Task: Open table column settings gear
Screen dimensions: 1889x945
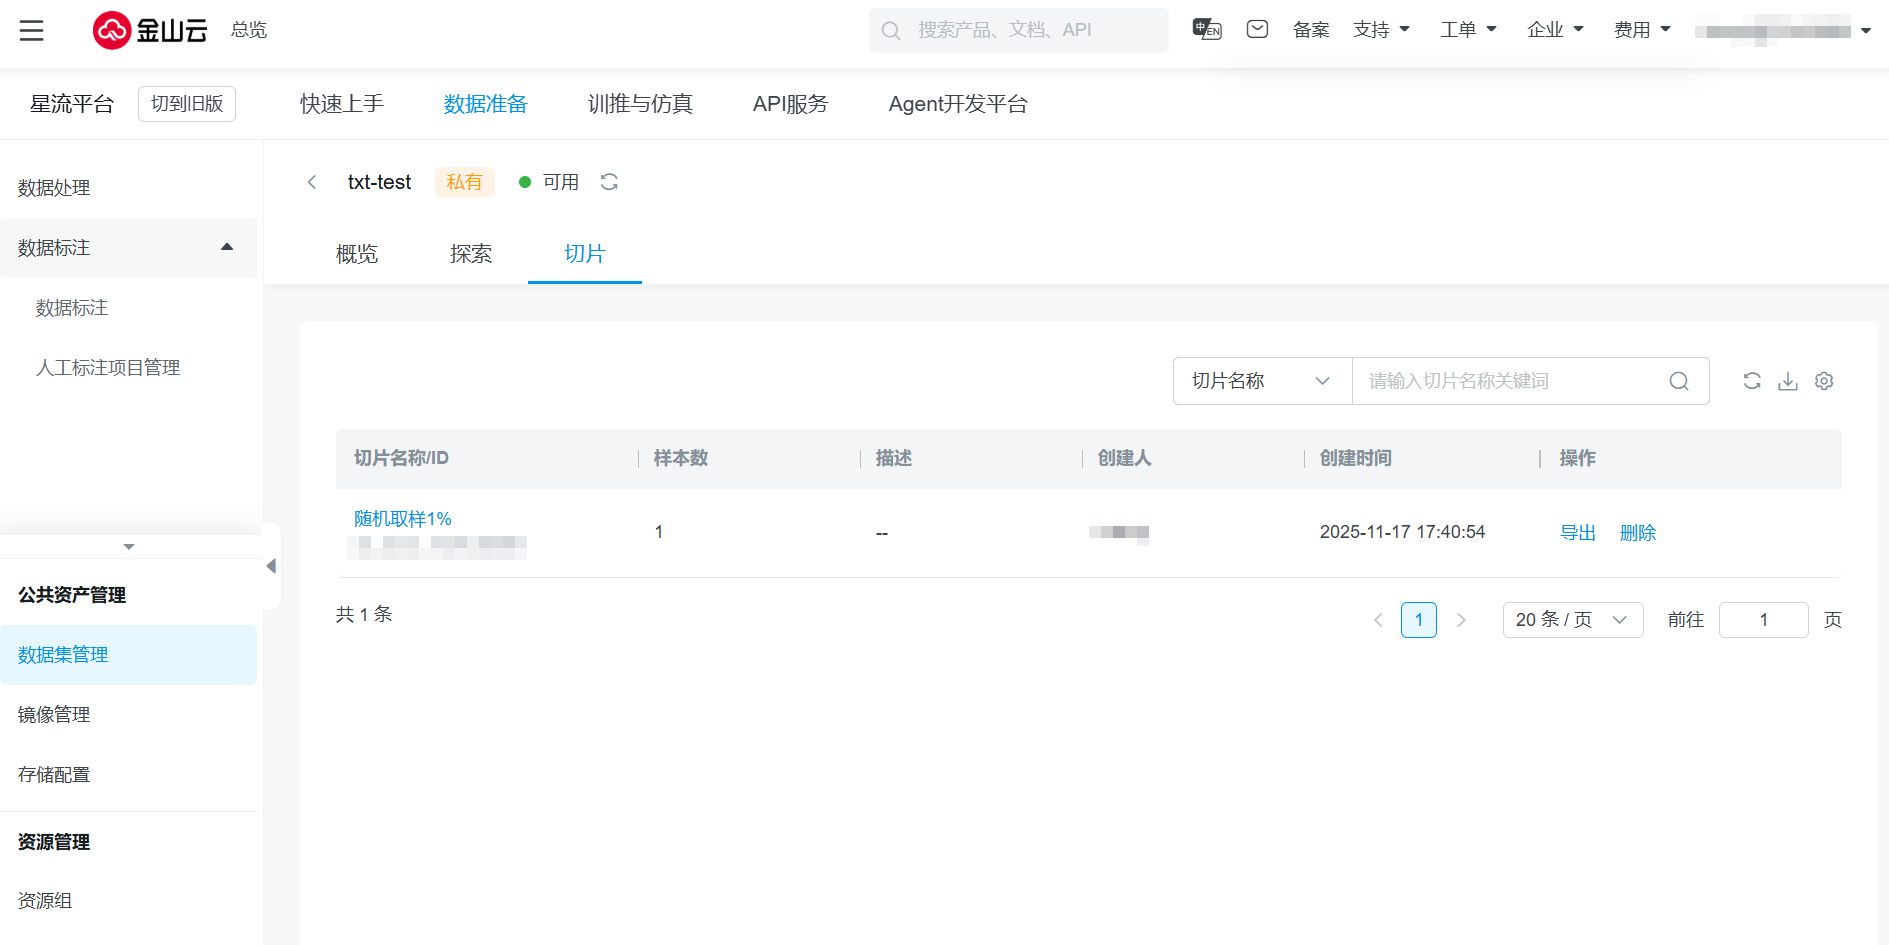Action: [x=1824, y=381]
